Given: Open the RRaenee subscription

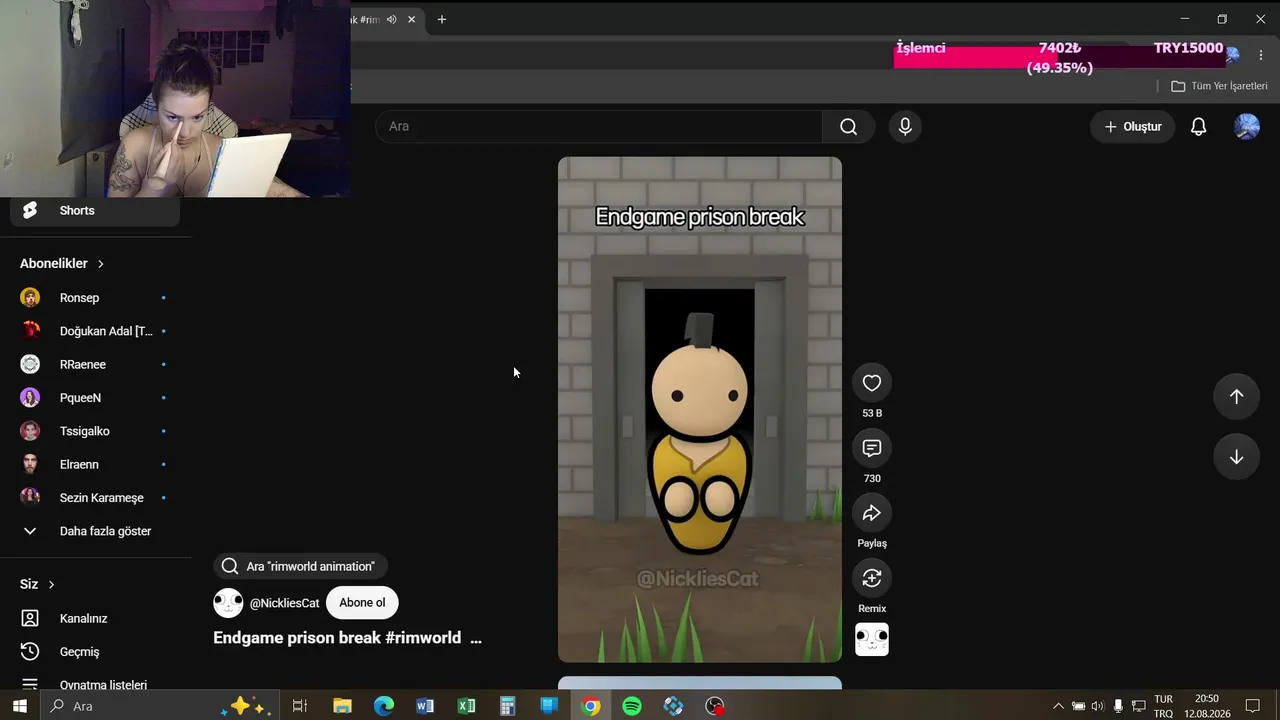Looking at the screenshot, I should coord(95,364).
